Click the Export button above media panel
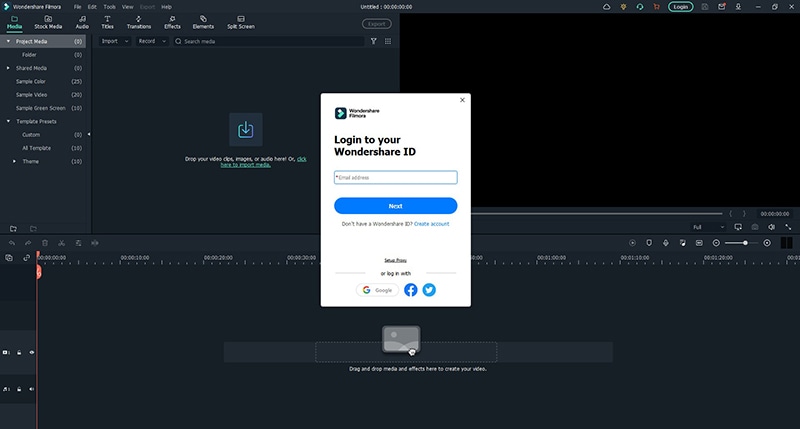The height and width of the screenshot is (429, 800). pyautogui.click(x=377, y=24)
